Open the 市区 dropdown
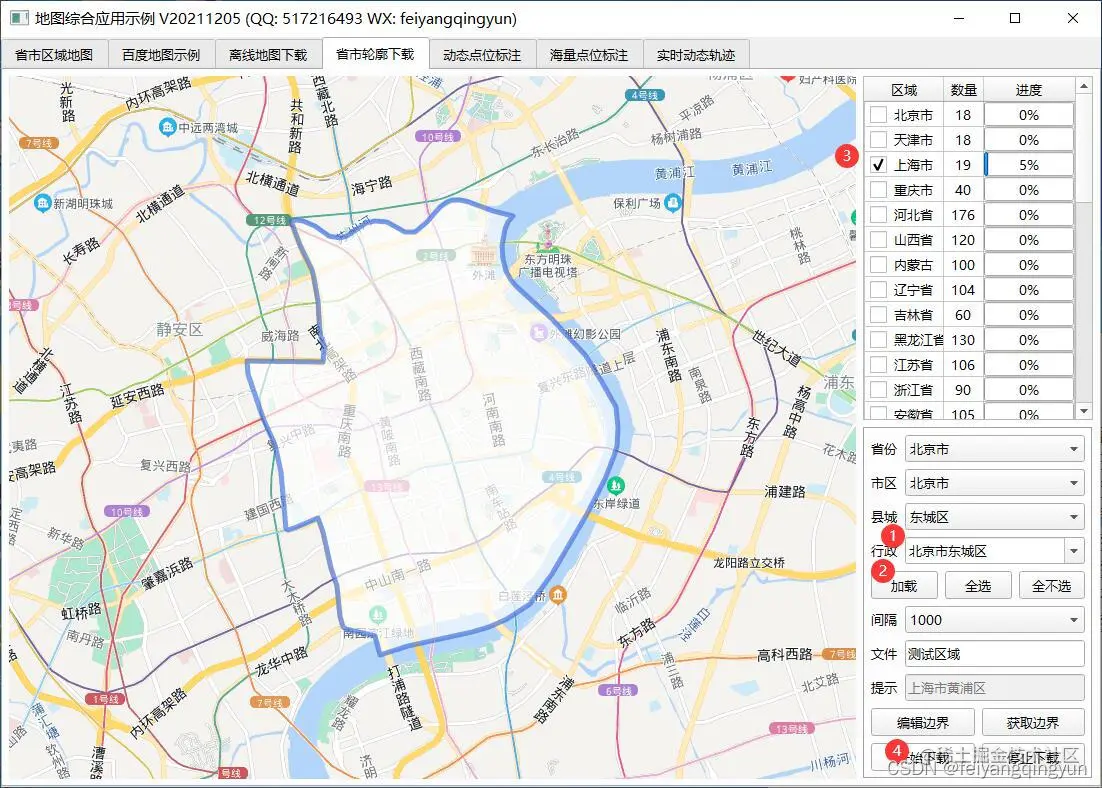 [x=994, y=483]
